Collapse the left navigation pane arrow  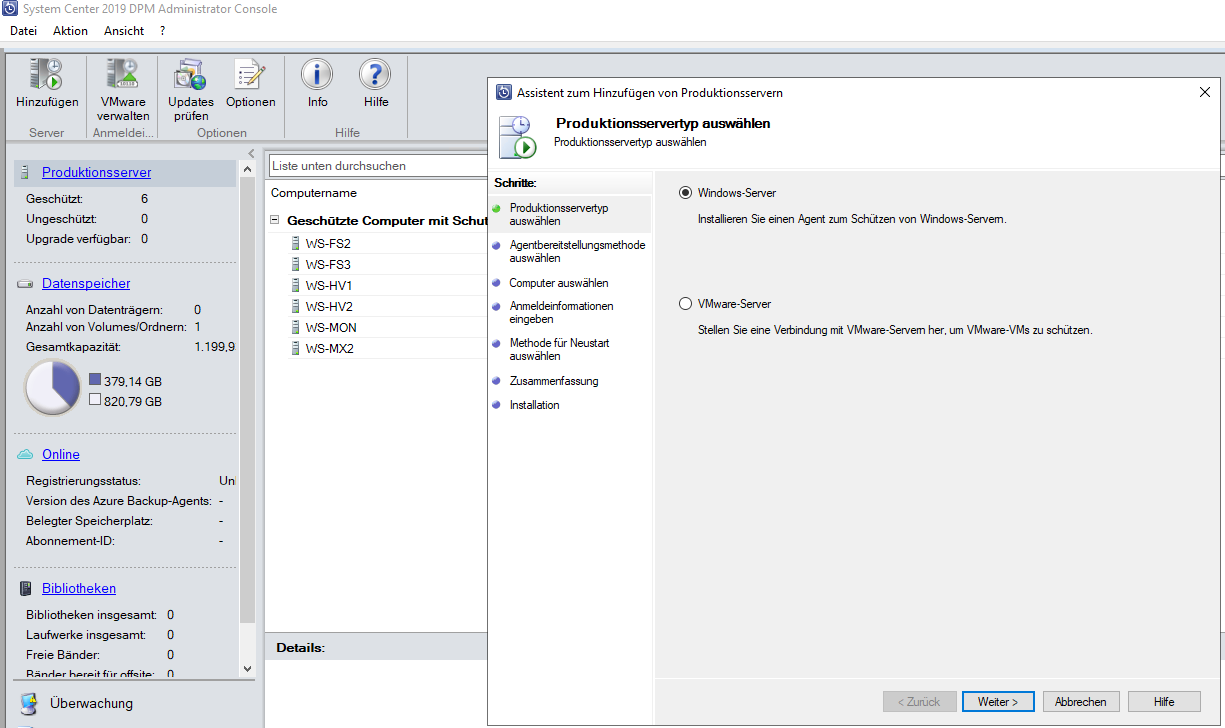[251, 153]
